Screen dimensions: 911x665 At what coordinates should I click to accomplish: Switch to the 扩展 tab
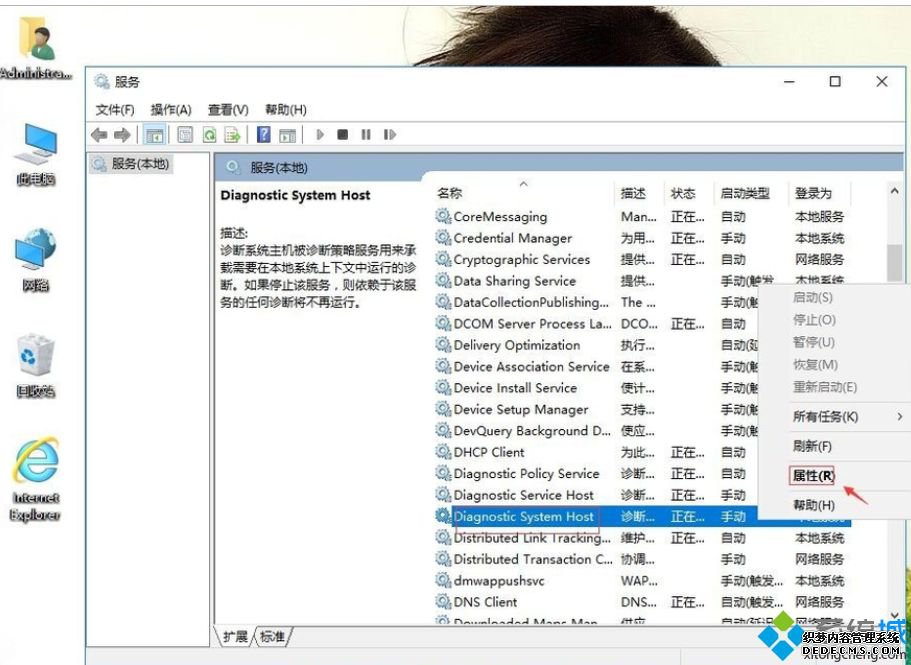point(235,637)
